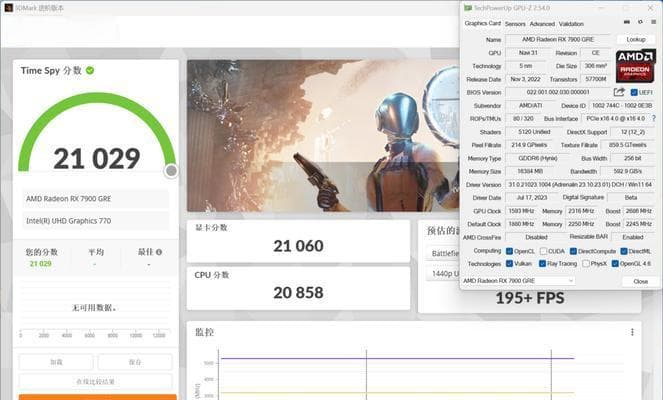Click the Bus Width value 256 bit
The height and width of the screenshot is (400, 663).
point(633,158)
